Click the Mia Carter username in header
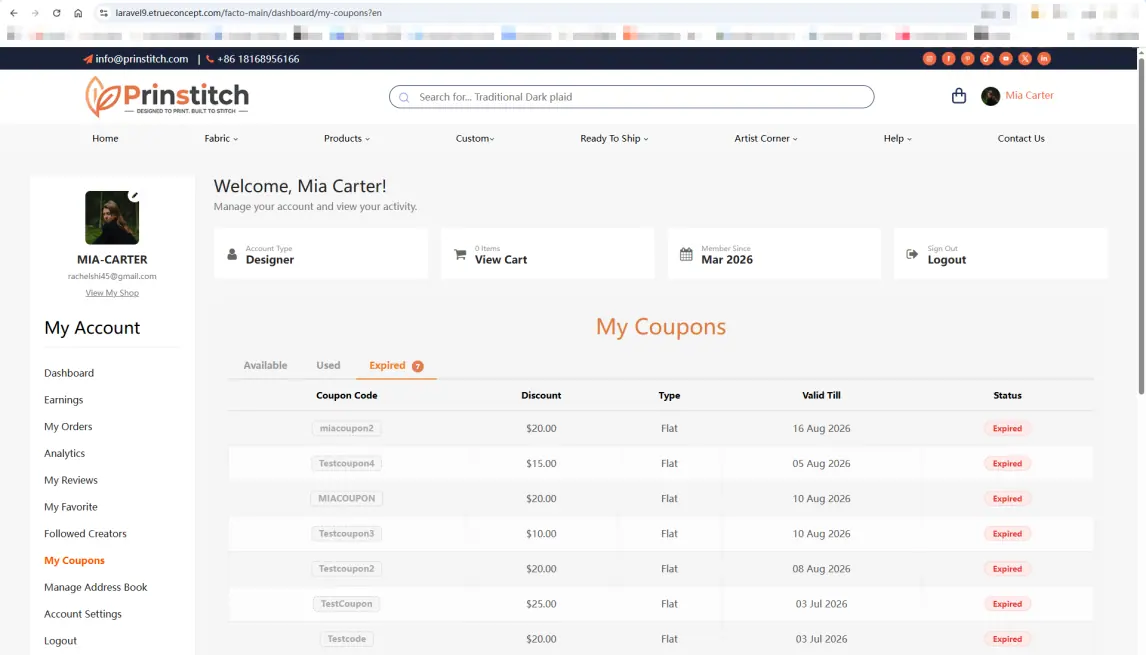Viewport: 1146px width, 655px height. (x=1029, y=96)
